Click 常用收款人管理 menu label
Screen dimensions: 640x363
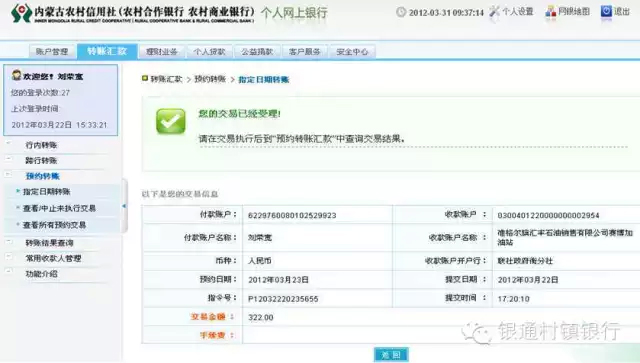[53, 258]
